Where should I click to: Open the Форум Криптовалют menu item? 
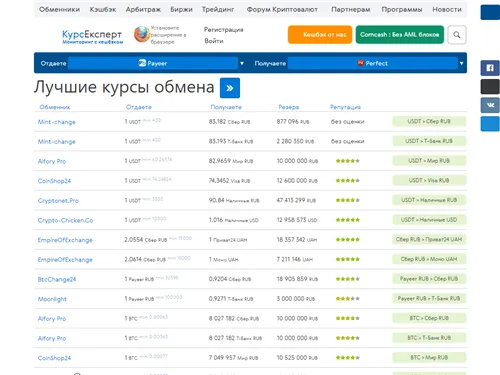[282, 9]
